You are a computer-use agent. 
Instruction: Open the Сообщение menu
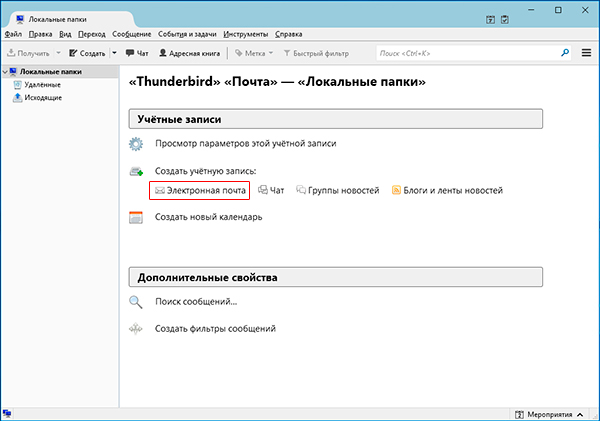click(132, 34)
